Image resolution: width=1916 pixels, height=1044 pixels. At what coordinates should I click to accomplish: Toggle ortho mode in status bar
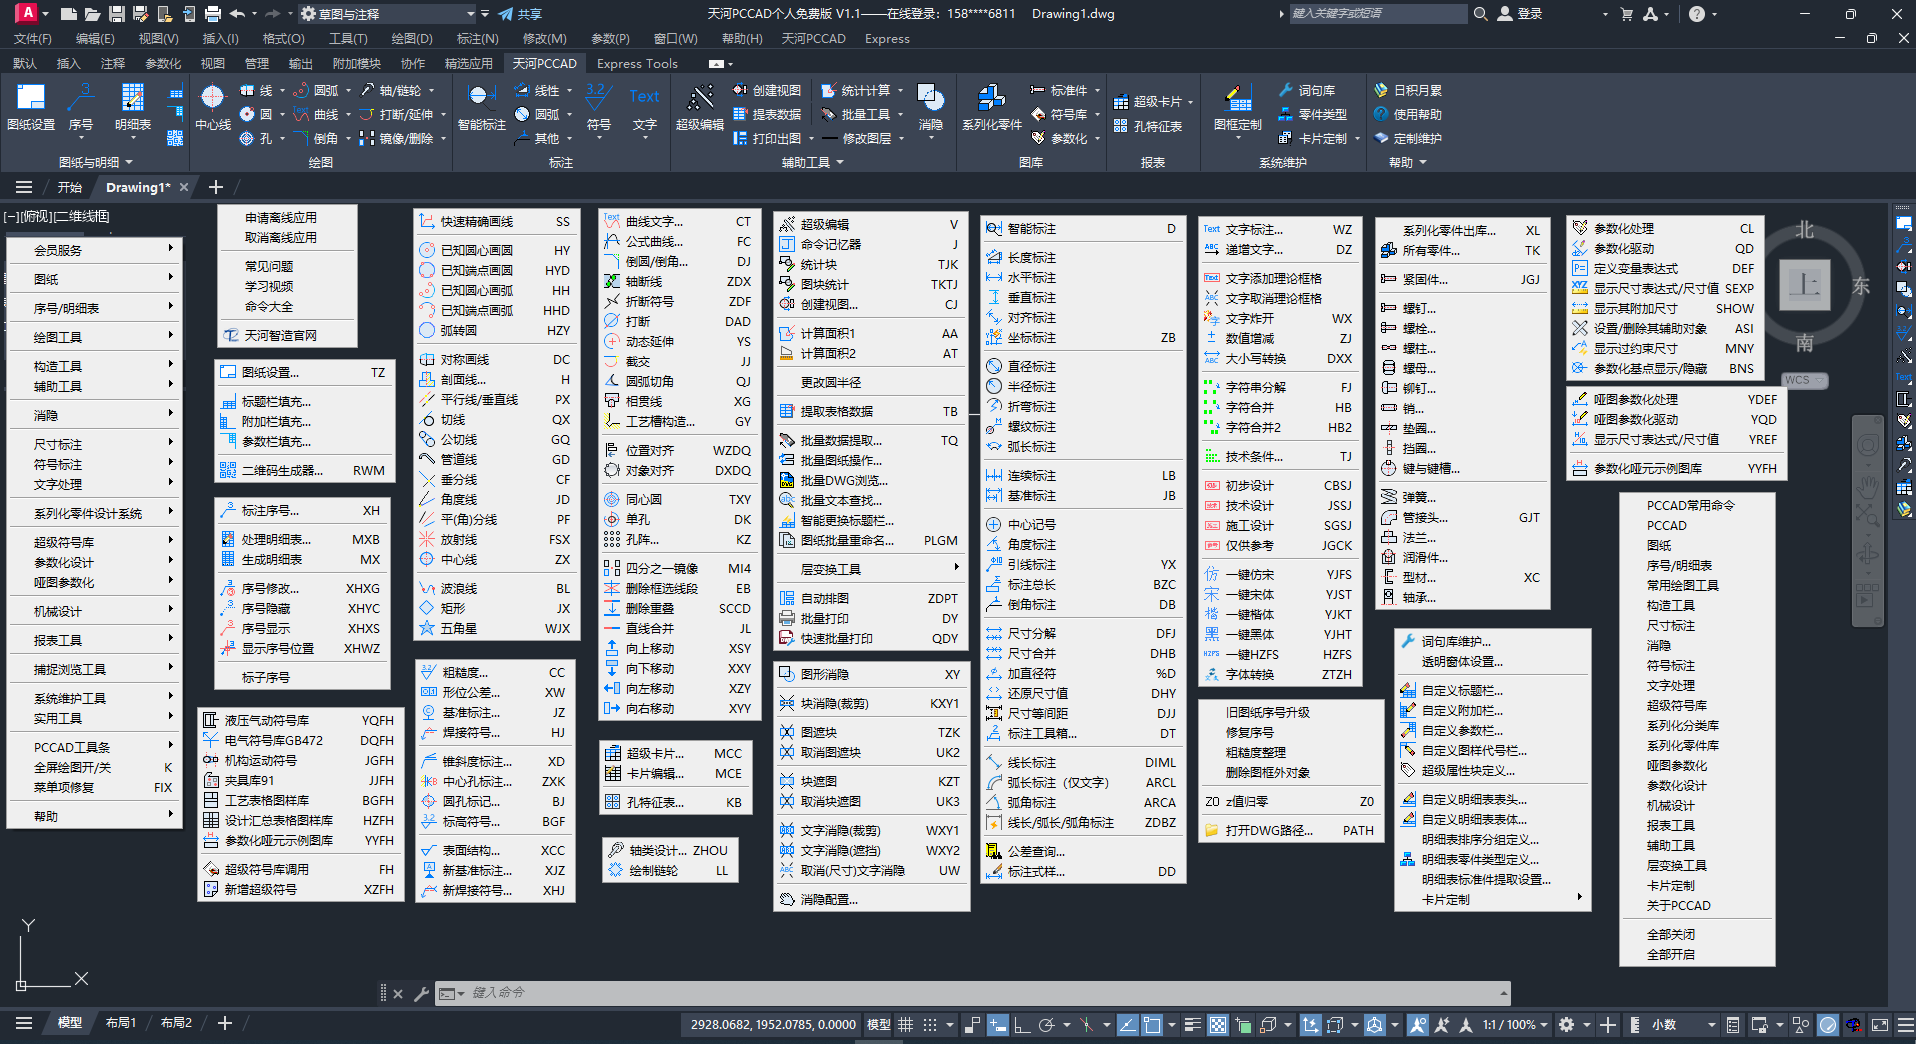click(1021, 1025)
